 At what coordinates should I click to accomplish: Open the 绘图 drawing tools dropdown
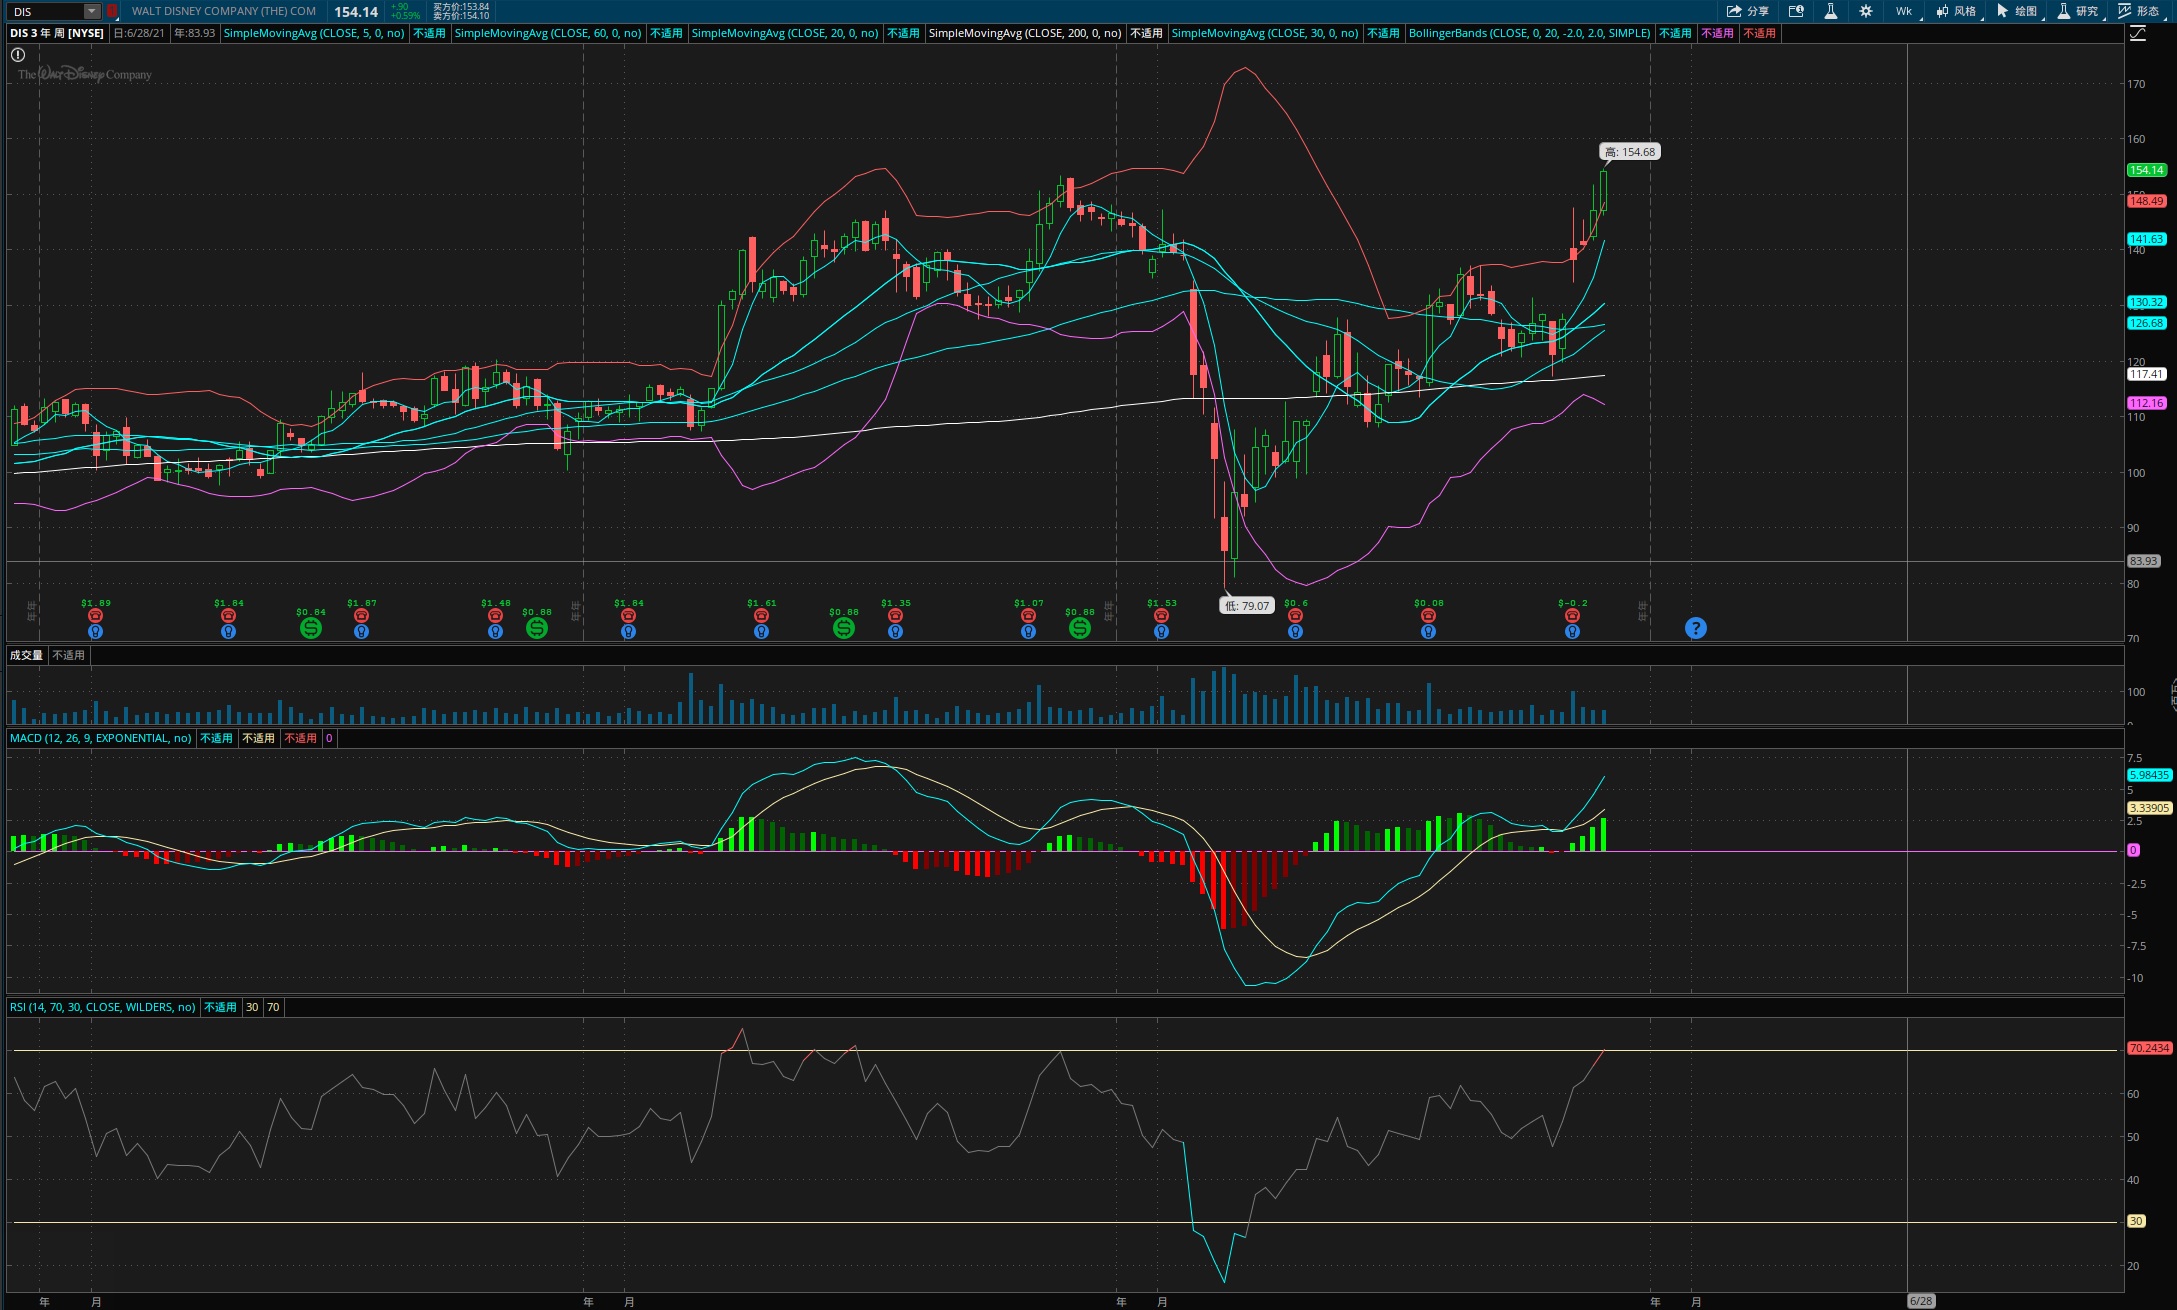coord(2018,11)
